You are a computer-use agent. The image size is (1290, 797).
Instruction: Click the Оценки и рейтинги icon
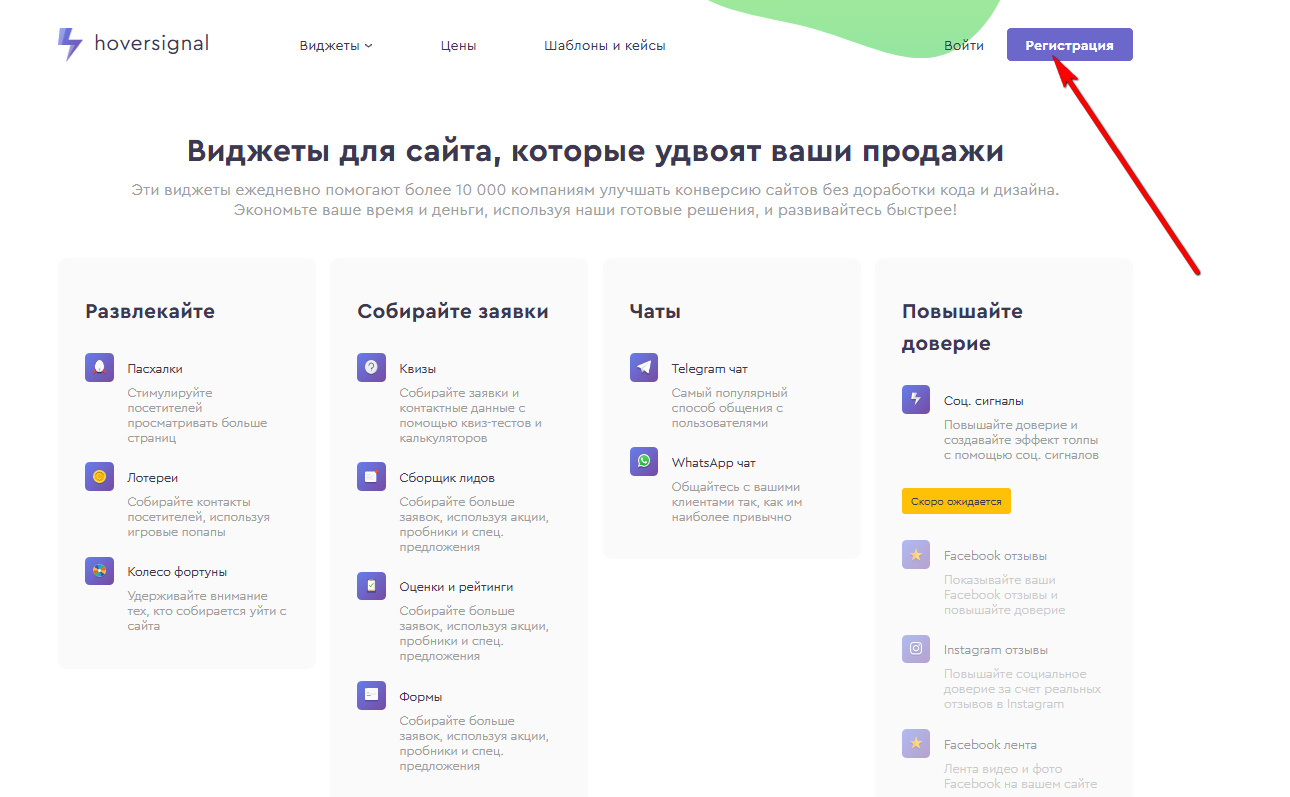click(372, 586)
